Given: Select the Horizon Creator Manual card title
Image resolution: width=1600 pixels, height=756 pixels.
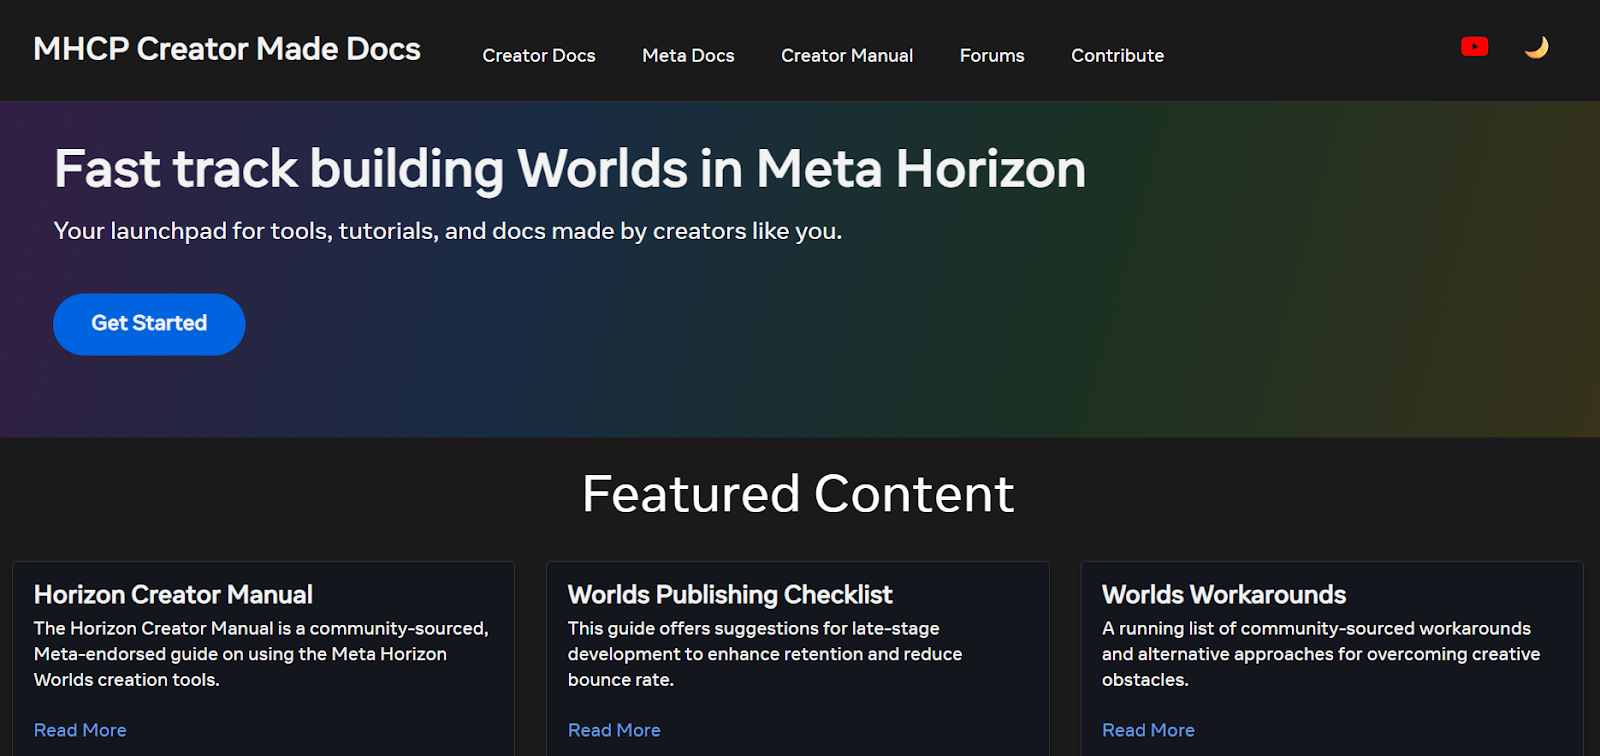Looking at the screenshot, I should pos(173,595).
